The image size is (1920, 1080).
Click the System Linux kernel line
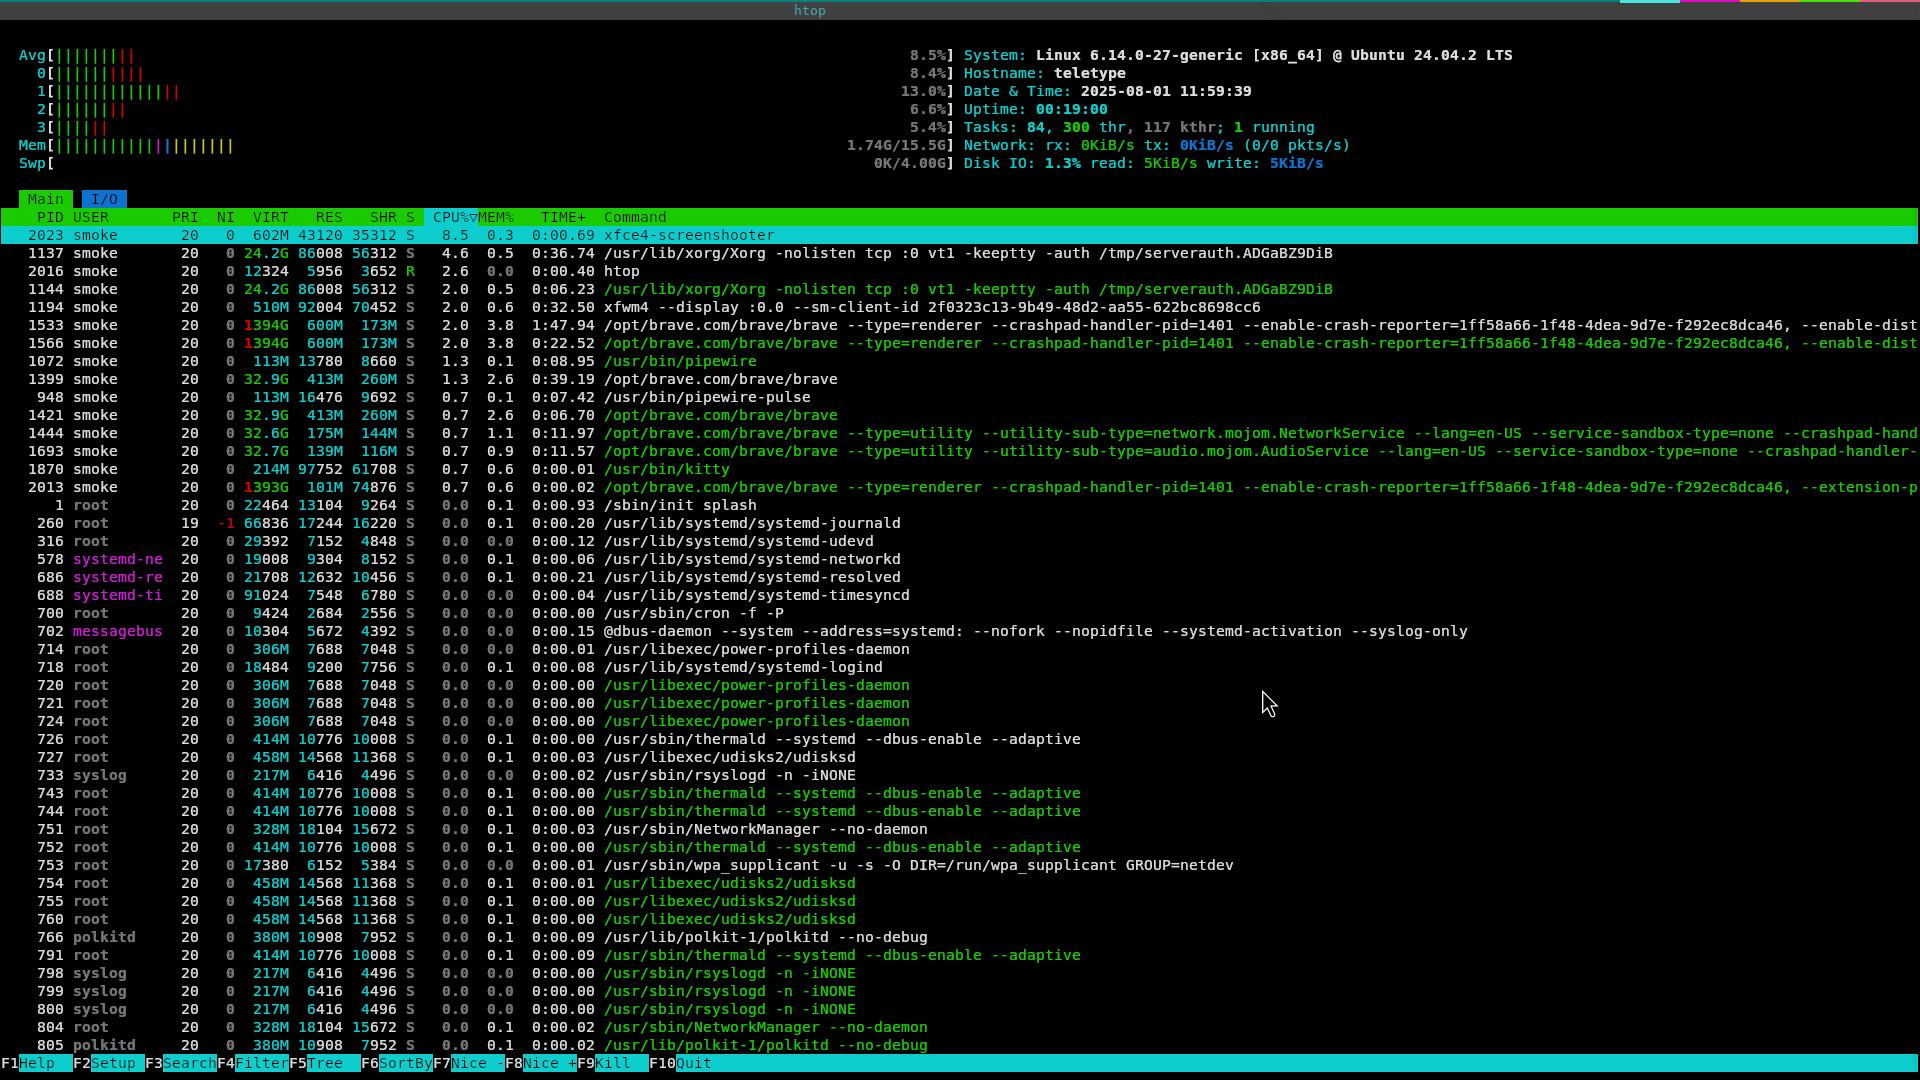click(x=1238, y=55)
